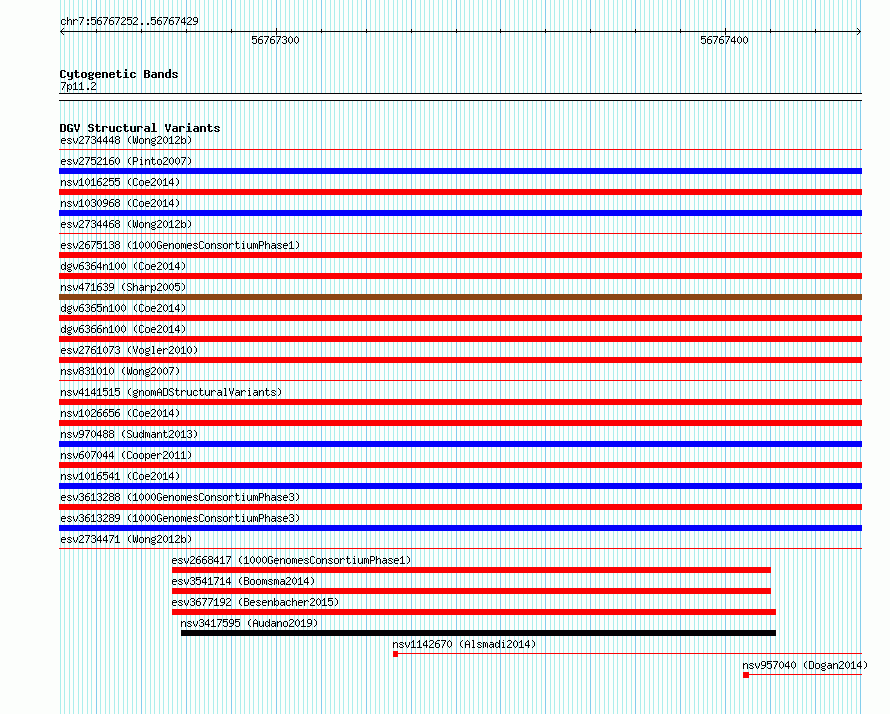Select the black nsv3417595 Audano2019 bar
The width and height of the screenshot is (890, 714).
[x=478, y=633]
